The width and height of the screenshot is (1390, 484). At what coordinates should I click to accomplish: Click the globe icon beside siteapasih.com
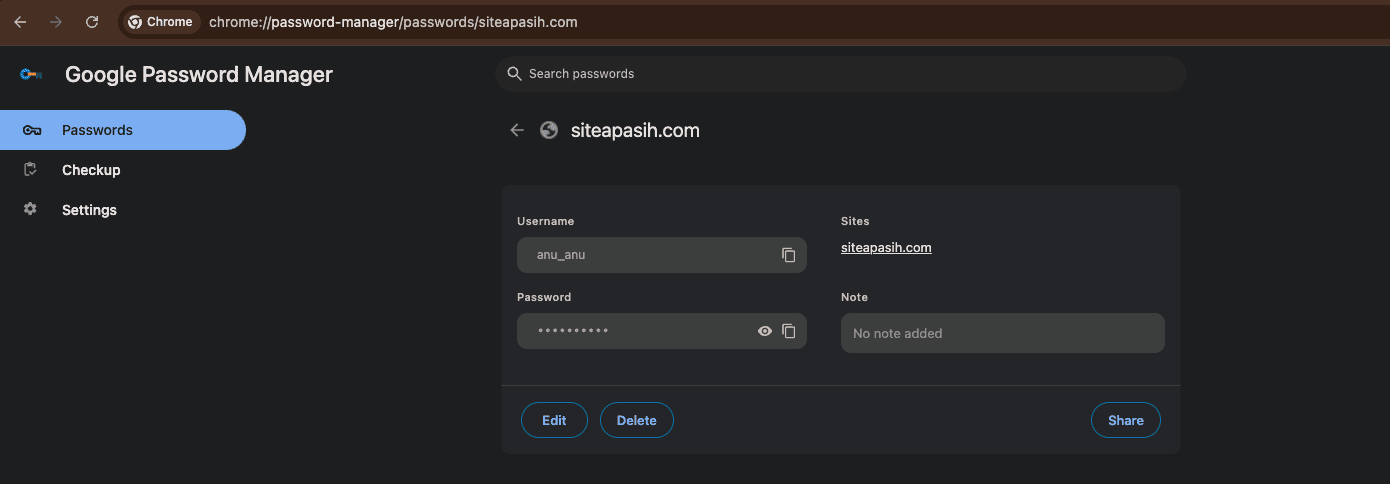tap(548, 130)
